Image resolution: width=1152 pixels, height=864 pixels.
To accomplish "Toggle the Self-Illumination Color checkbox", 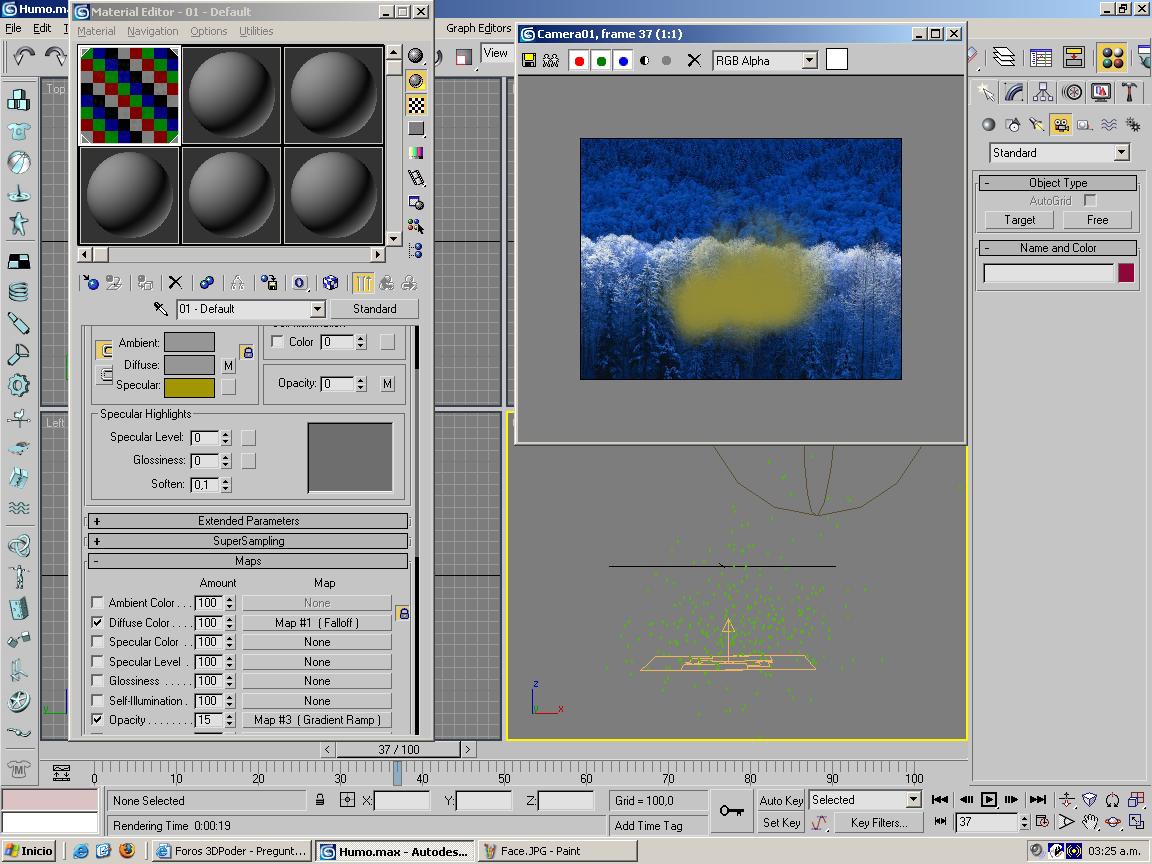I will point(278,342).
